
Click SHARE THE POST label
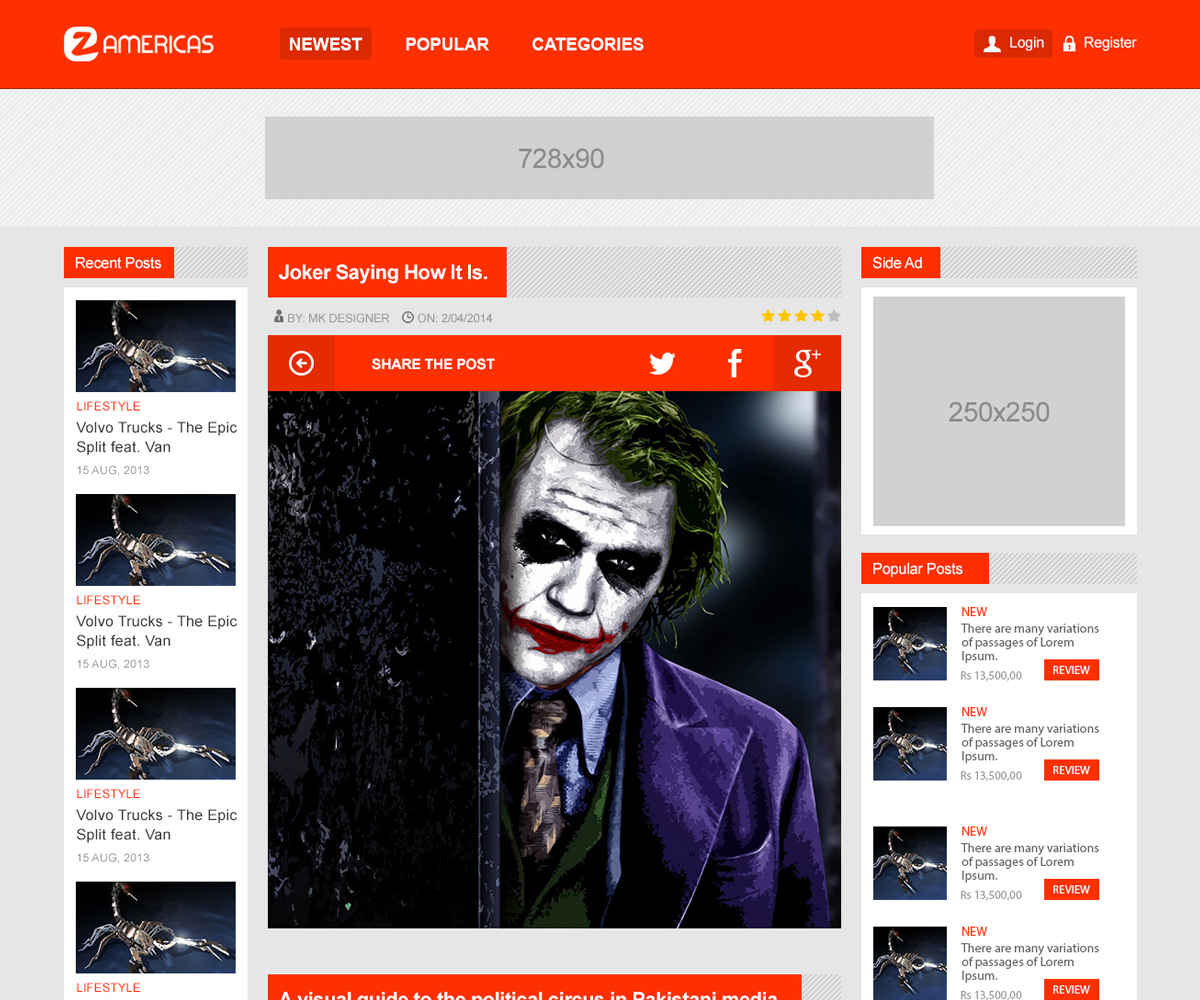pos(433,364)
